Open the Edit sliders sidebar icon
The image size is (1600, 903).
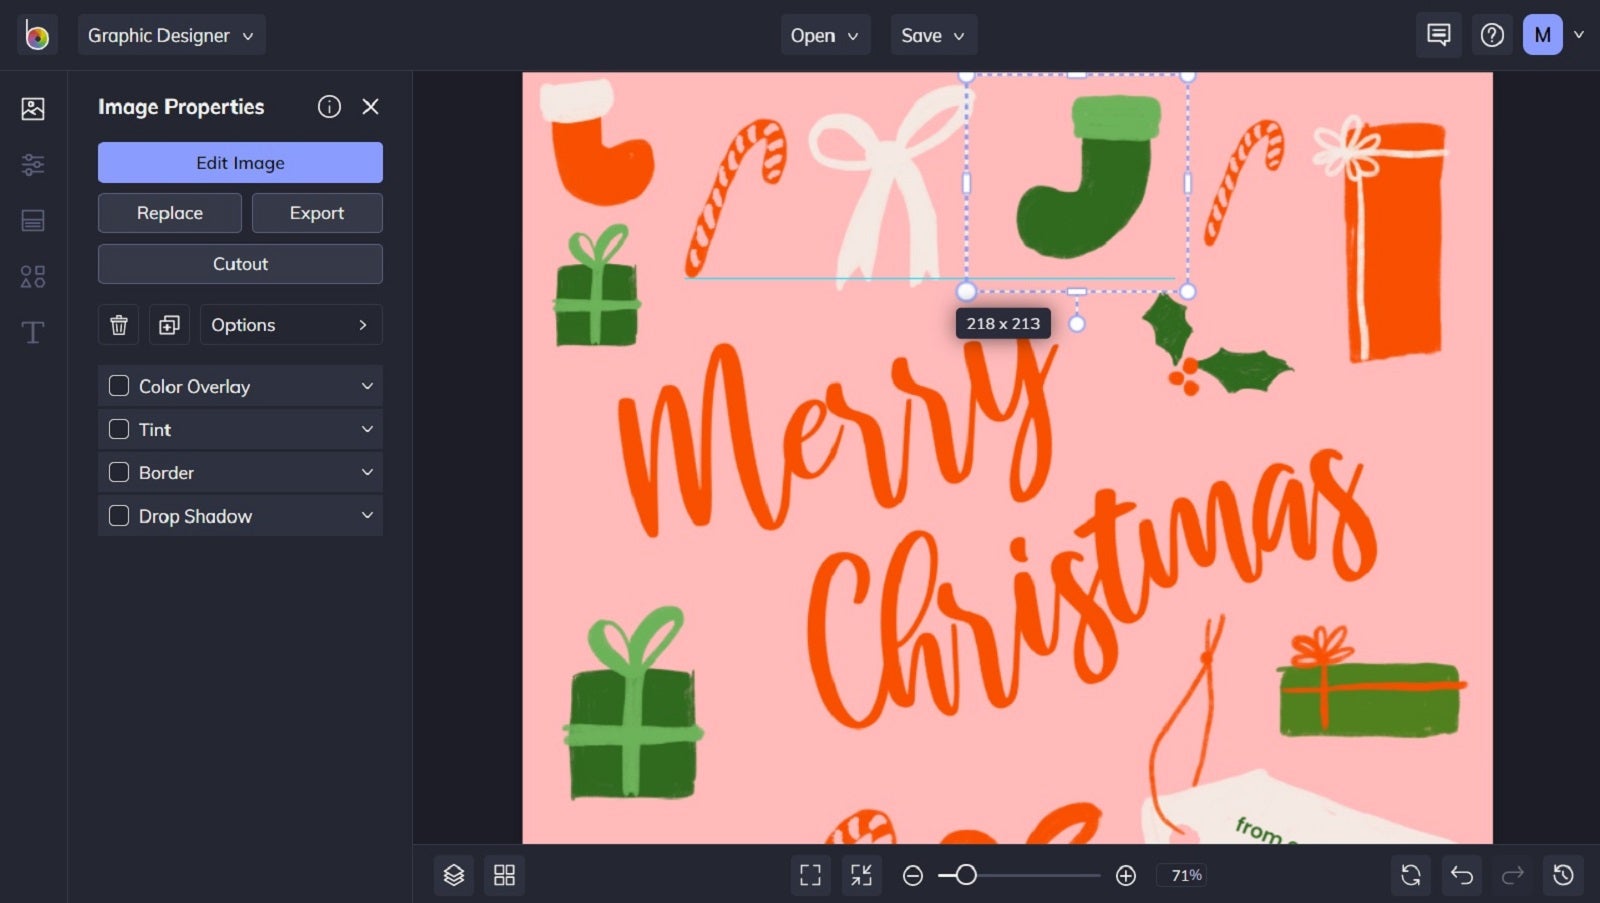coord(33,164)
